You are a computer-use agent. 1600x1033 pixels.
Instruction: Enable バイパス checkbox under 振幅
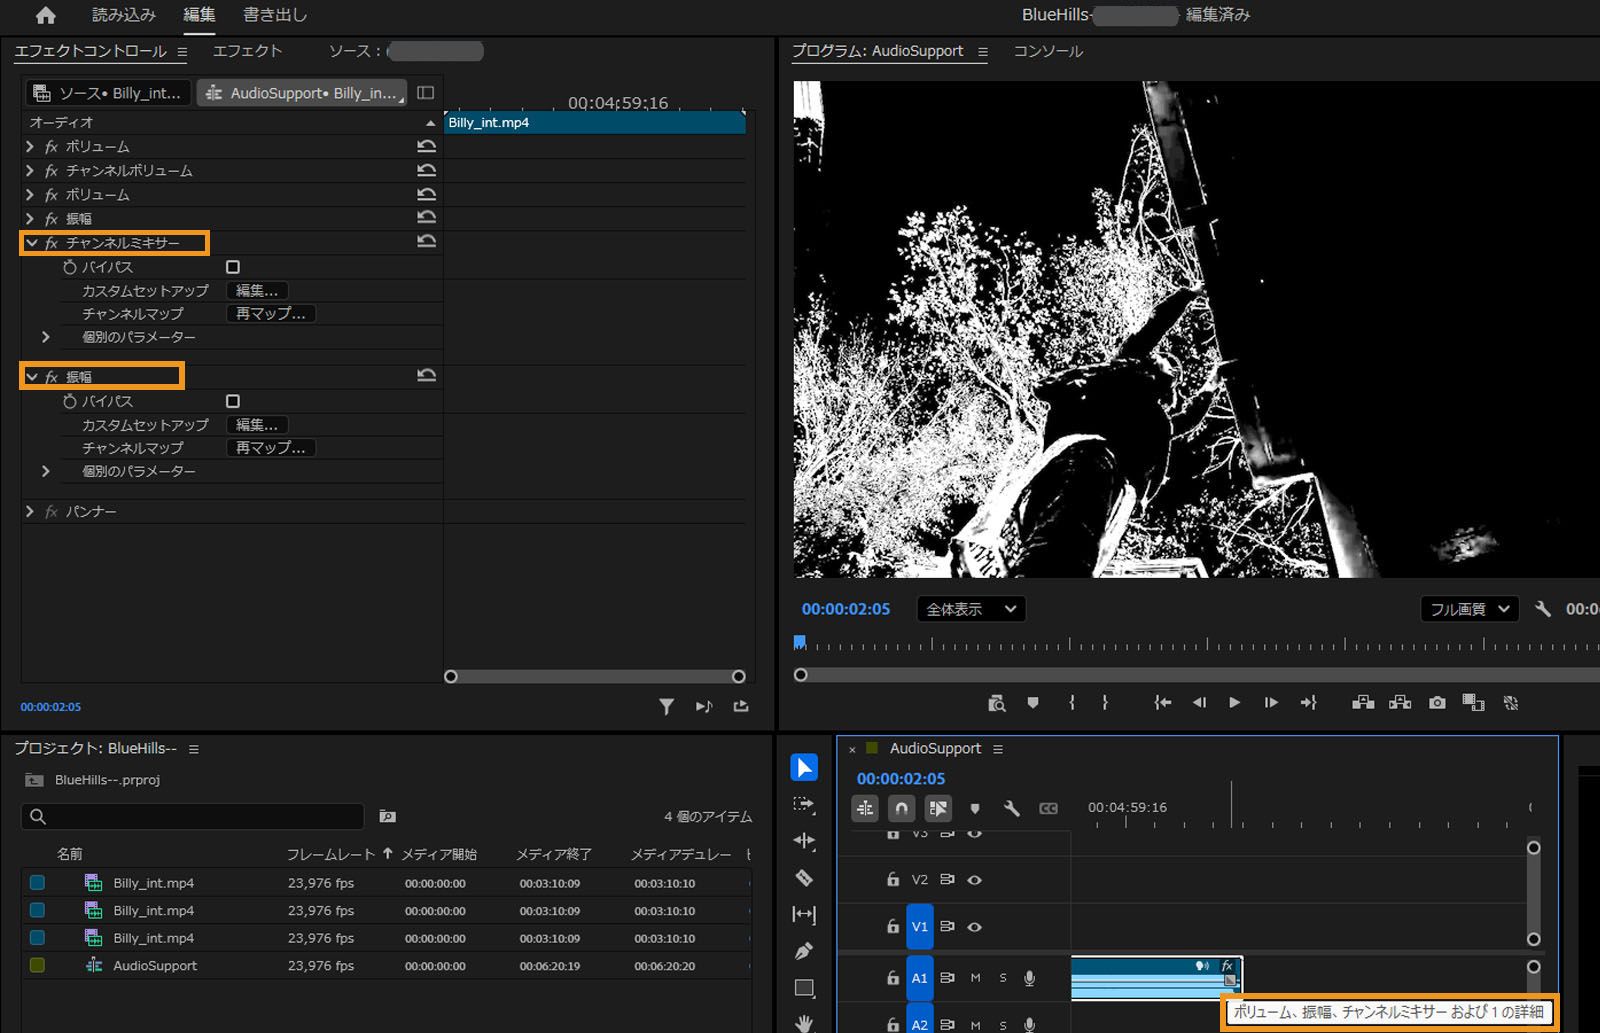pos(233,401)
